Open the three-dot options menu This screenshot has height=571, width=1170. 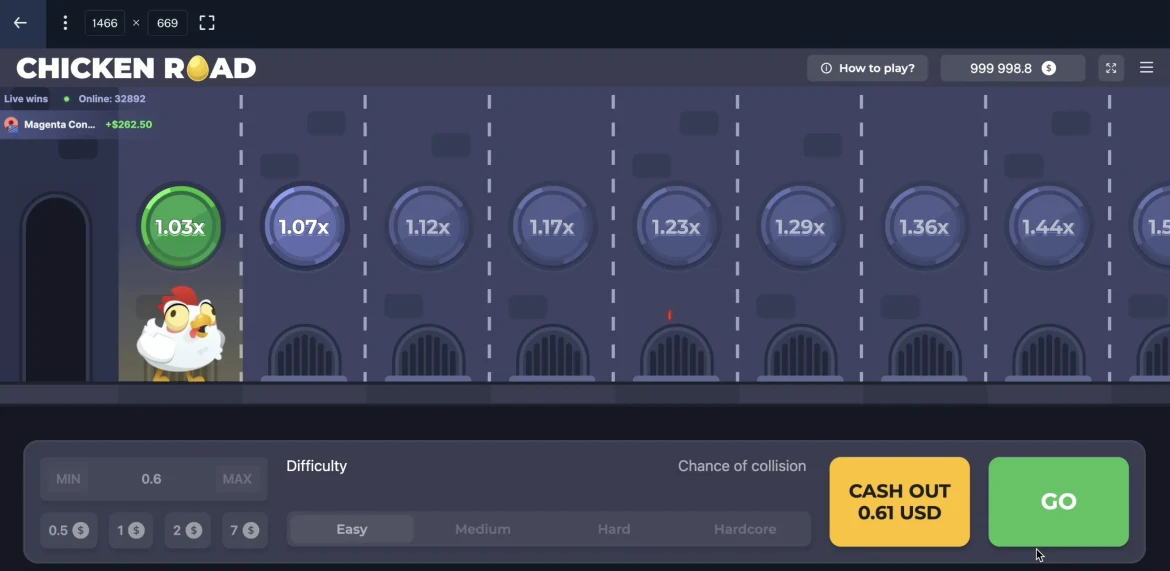click(65, 23)
